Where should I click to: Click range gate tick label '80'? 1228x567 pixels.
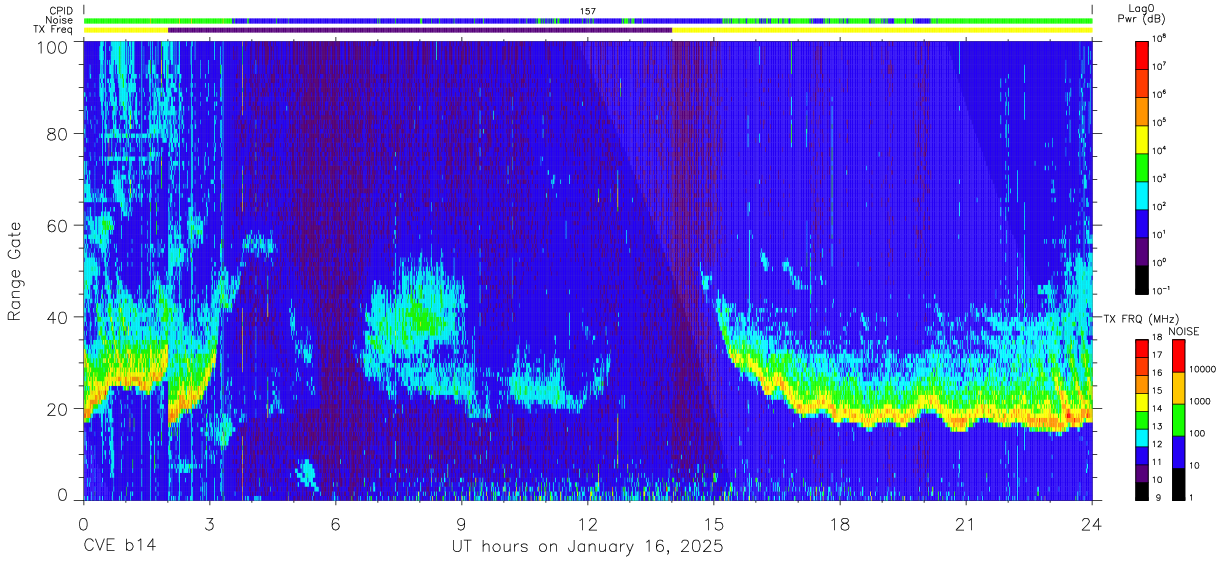click(x=58, y=134)
